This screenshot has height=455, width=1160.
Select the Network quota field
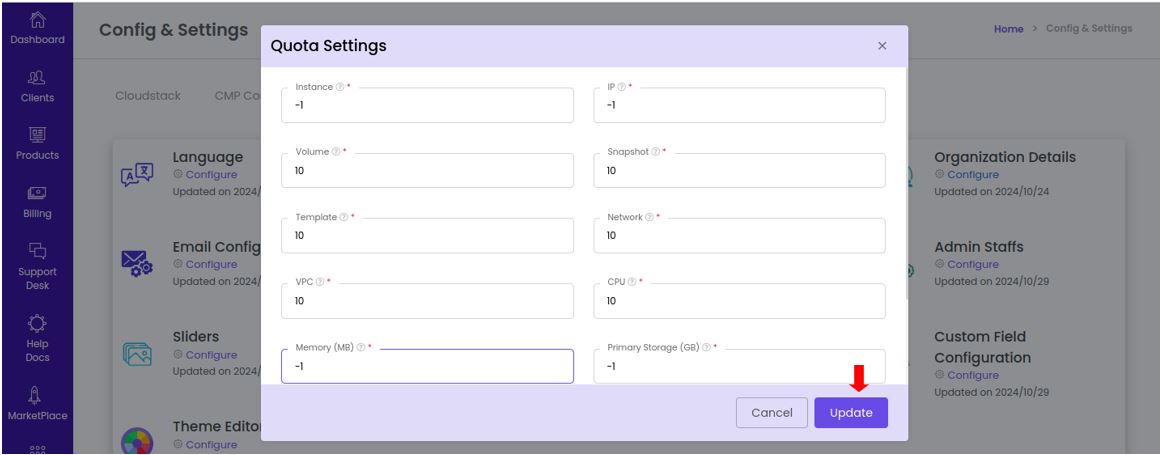740,235
